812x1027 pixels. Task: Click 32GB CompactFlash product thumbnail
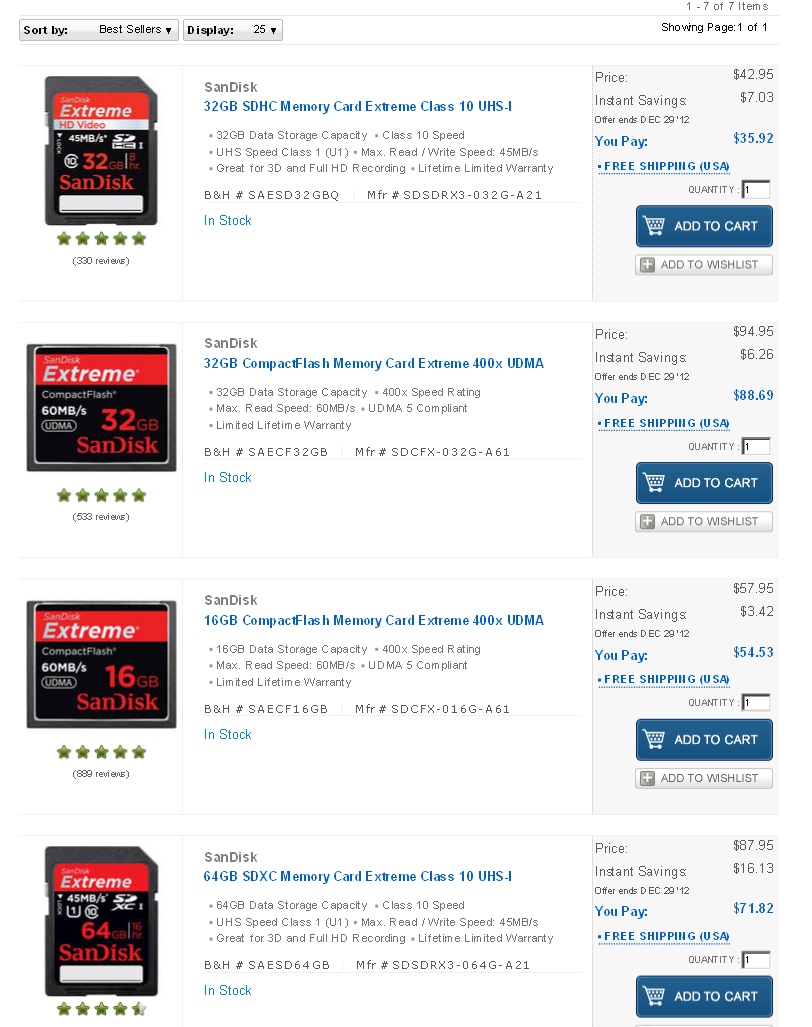point(102,407)
